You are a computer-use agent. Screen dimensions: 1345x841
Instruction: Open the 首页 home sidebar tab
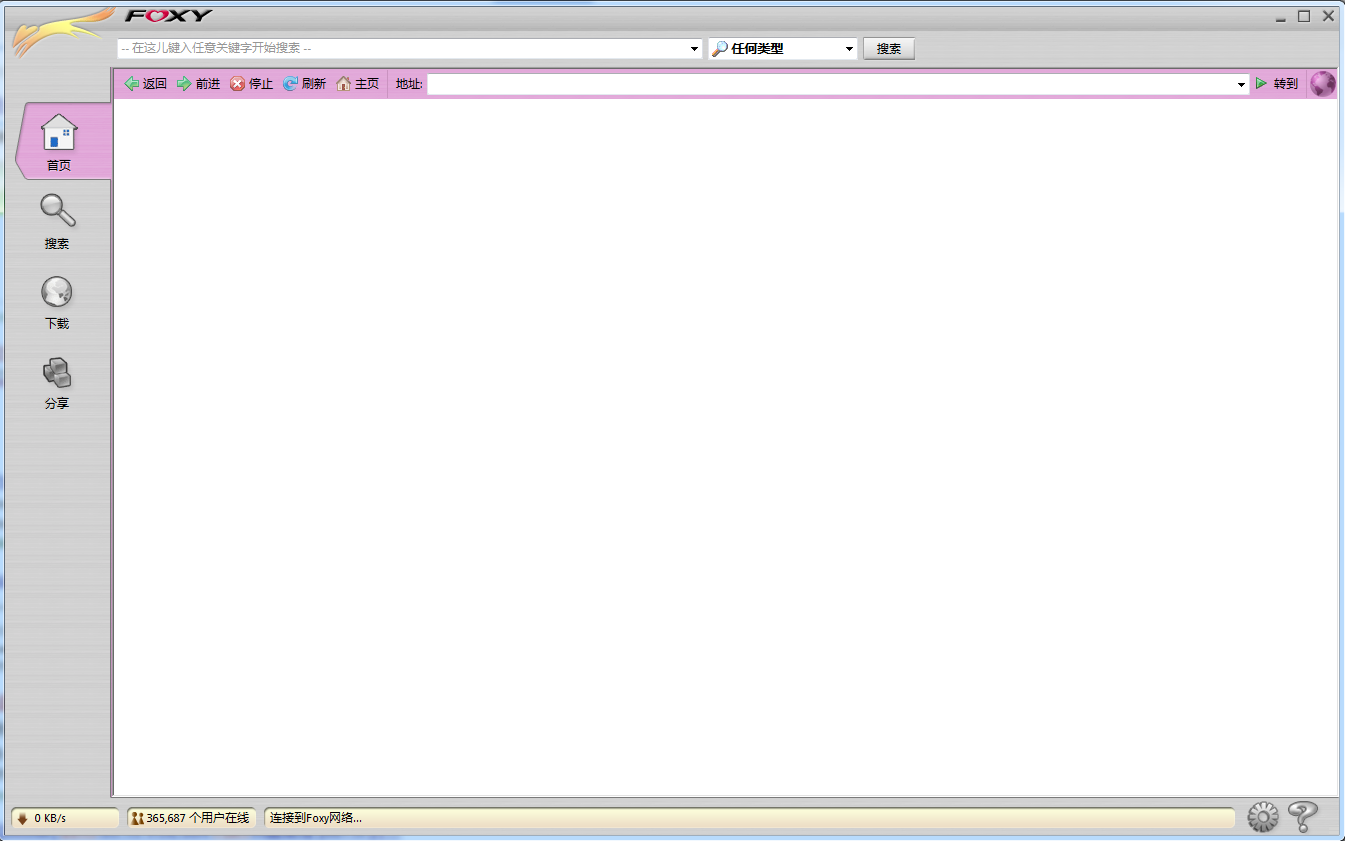[x=59, y=141]
